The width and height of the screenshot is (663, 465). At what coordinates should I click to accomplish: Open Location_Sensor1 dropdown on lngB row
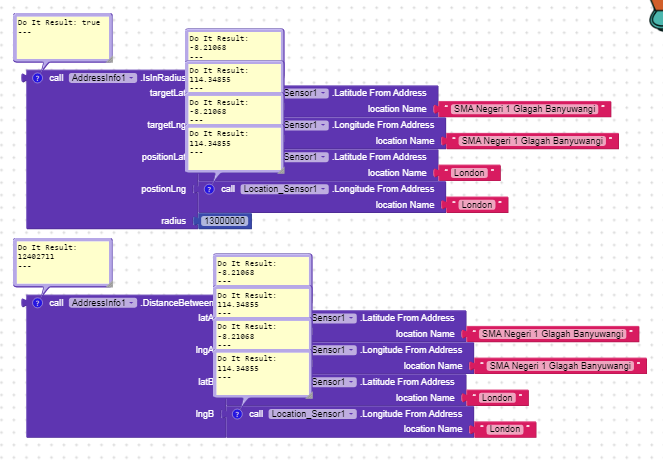[x=312, y=414]
